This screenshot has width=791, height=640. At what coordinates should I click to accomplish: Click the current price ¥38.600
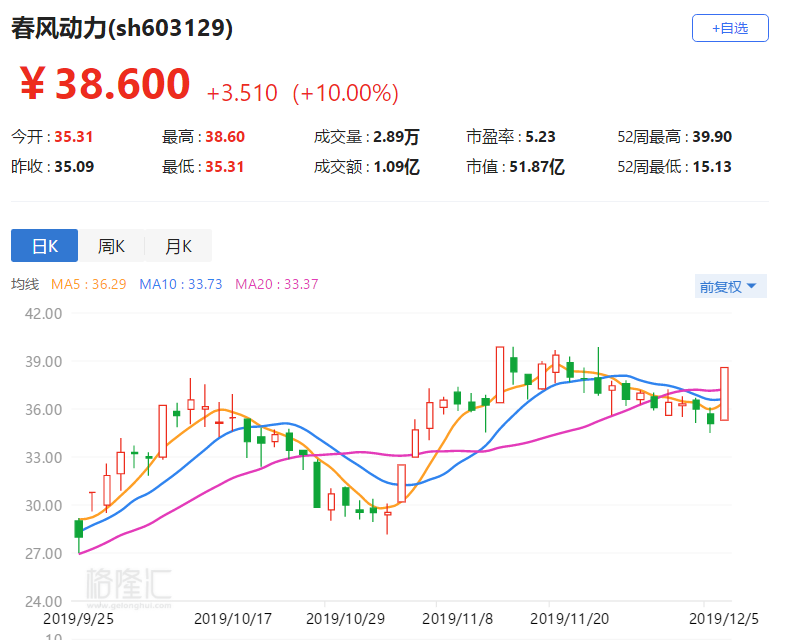pyautogui.click(x=105, y=84)
